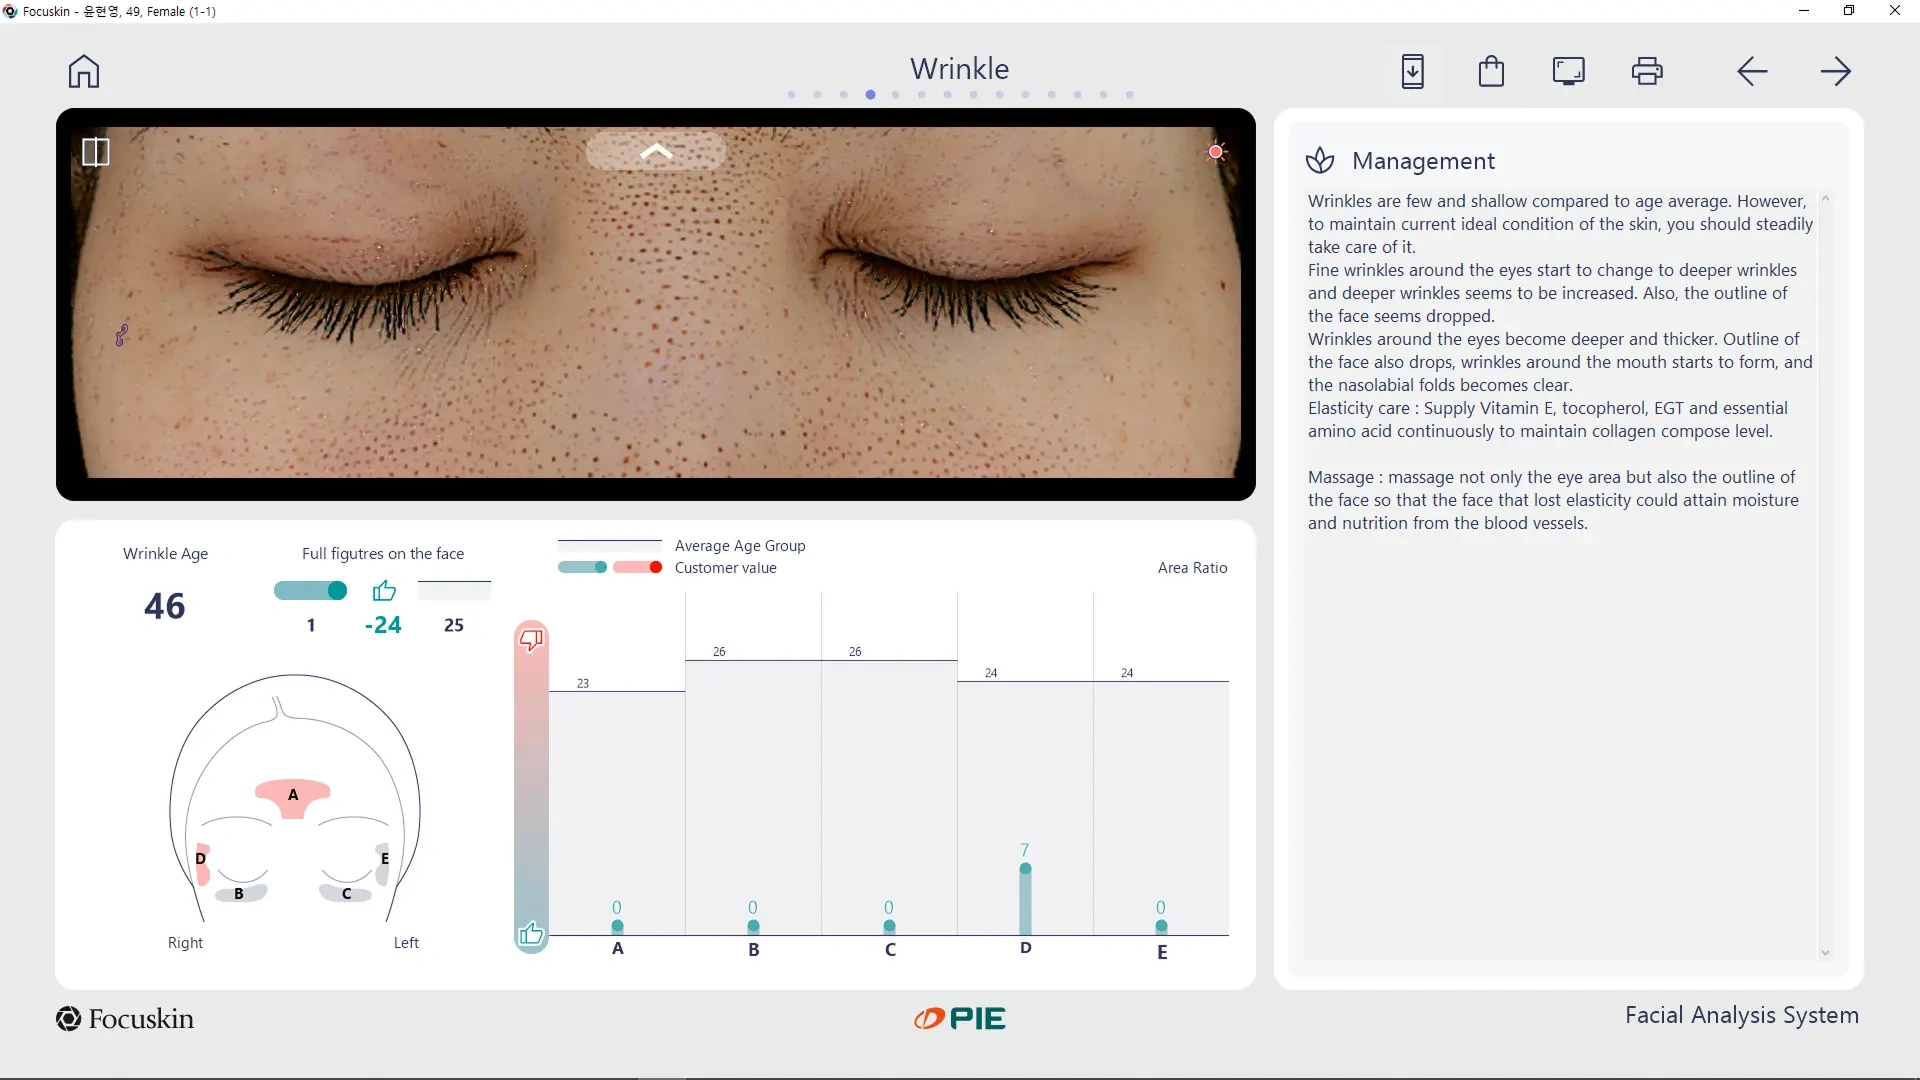This screenshot has height=1080, width=1920.
Task: Print the wrinkle analysis report
Action: pyautogui.click(x=1647, y=72)
